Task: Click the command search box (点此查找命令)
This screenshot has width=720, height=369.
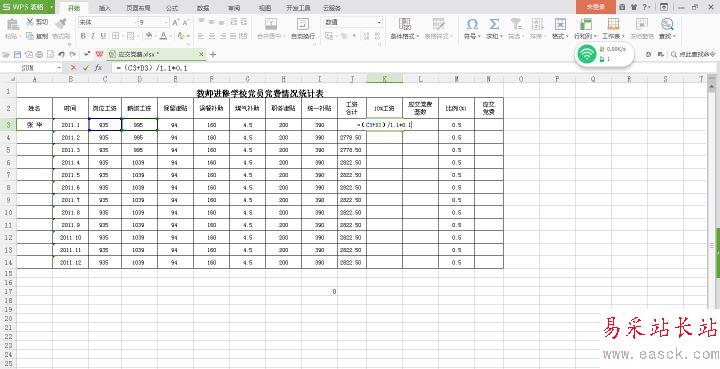Action: pos(692,54)
